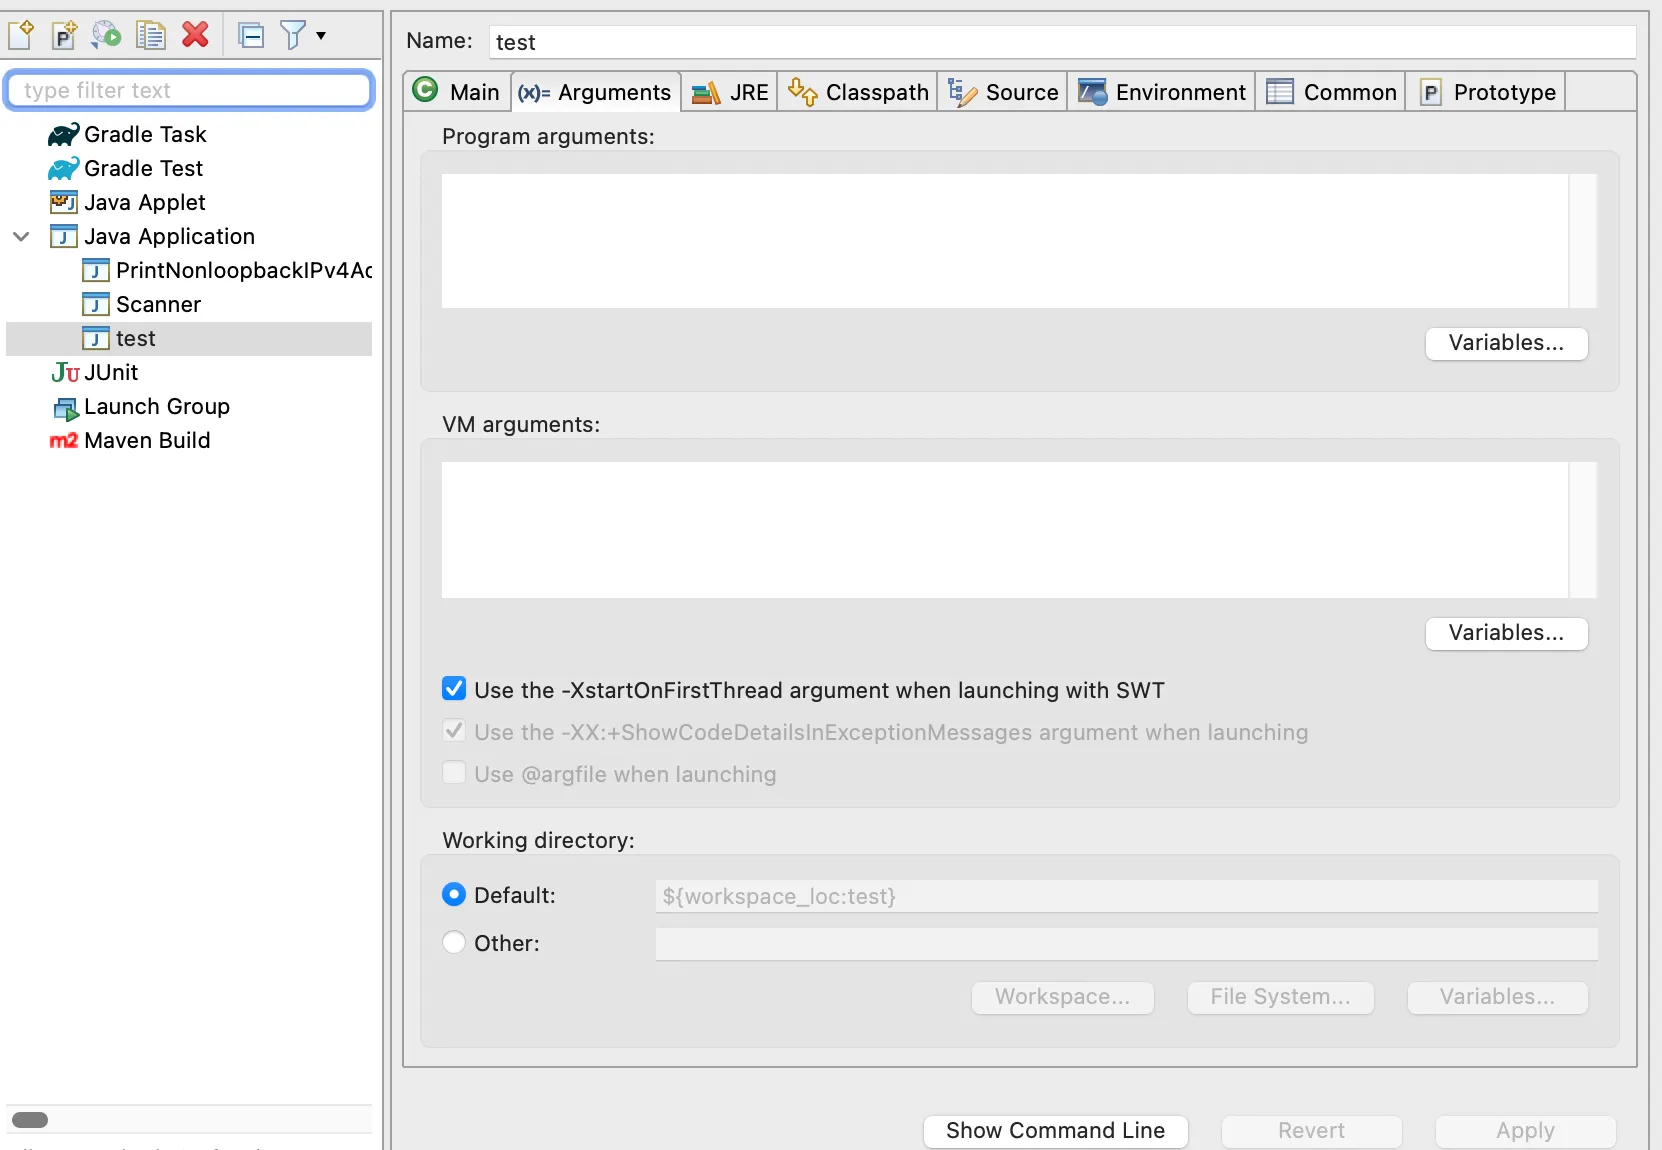Collapse the Java Application tree node
Image resolution: width=1662 pixels, height=1150 pixels.
point(21,236)
